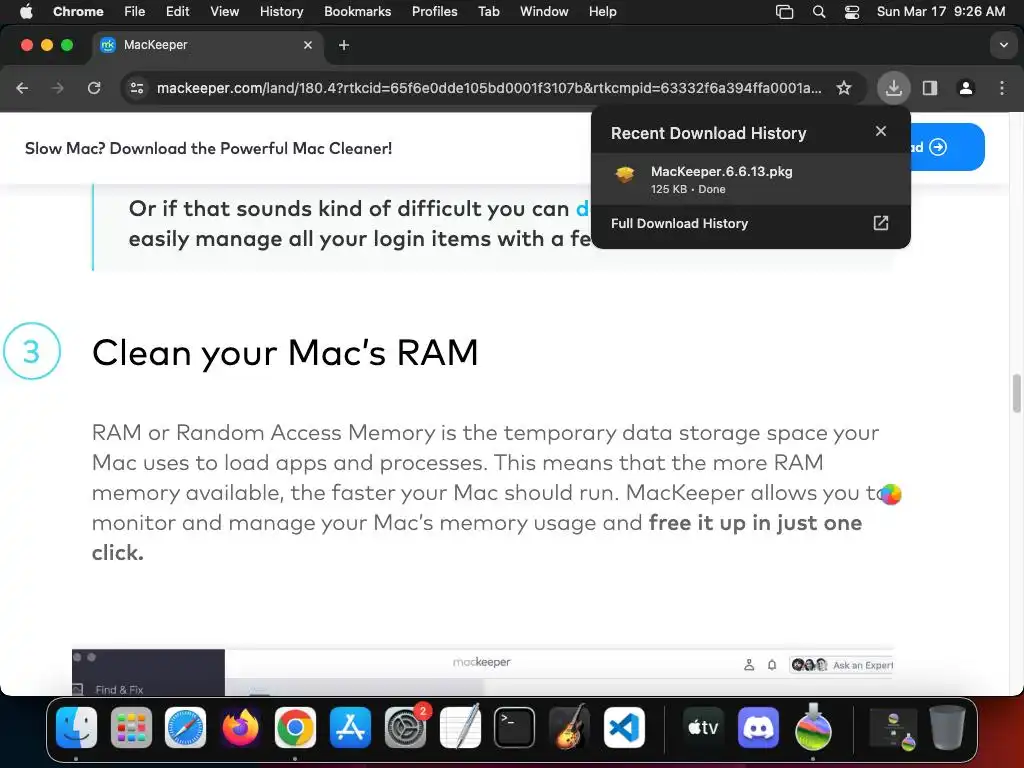Click the page vertical scrollbar thumb
The width and height of the screenshot is (1024, 768).
[x=1016, y=393]
